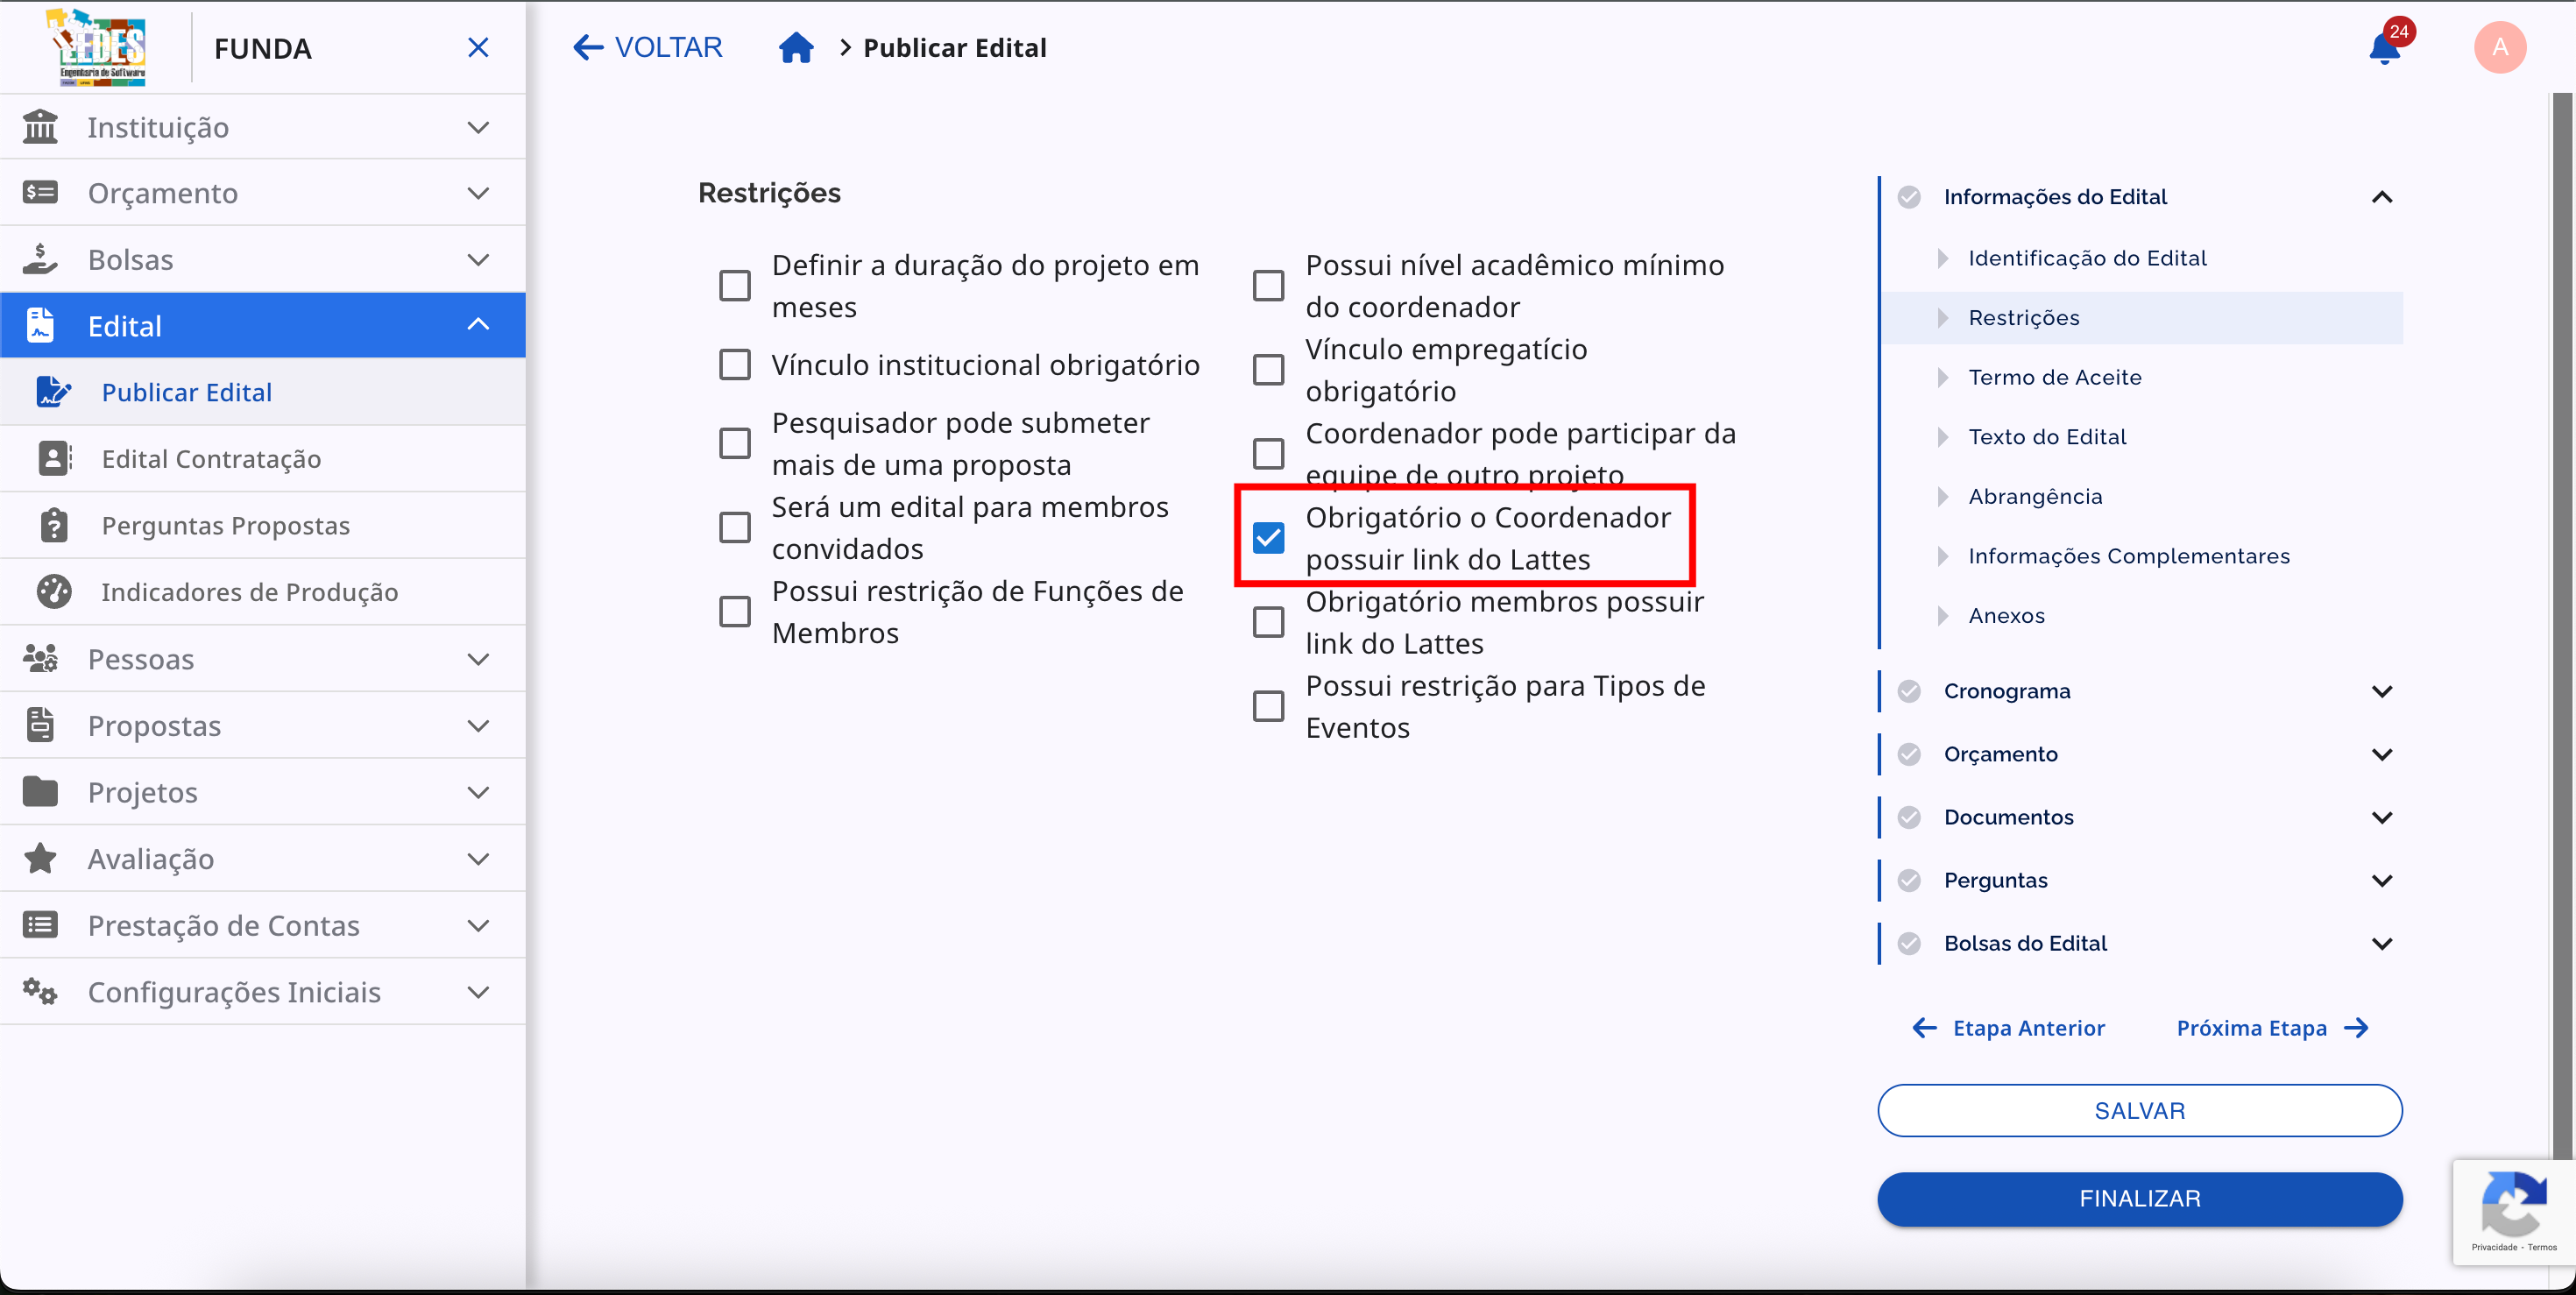The width and height of the screenshot is (2576, 1295).
Task: Click the SALVAR button
Action: 2139,1110
